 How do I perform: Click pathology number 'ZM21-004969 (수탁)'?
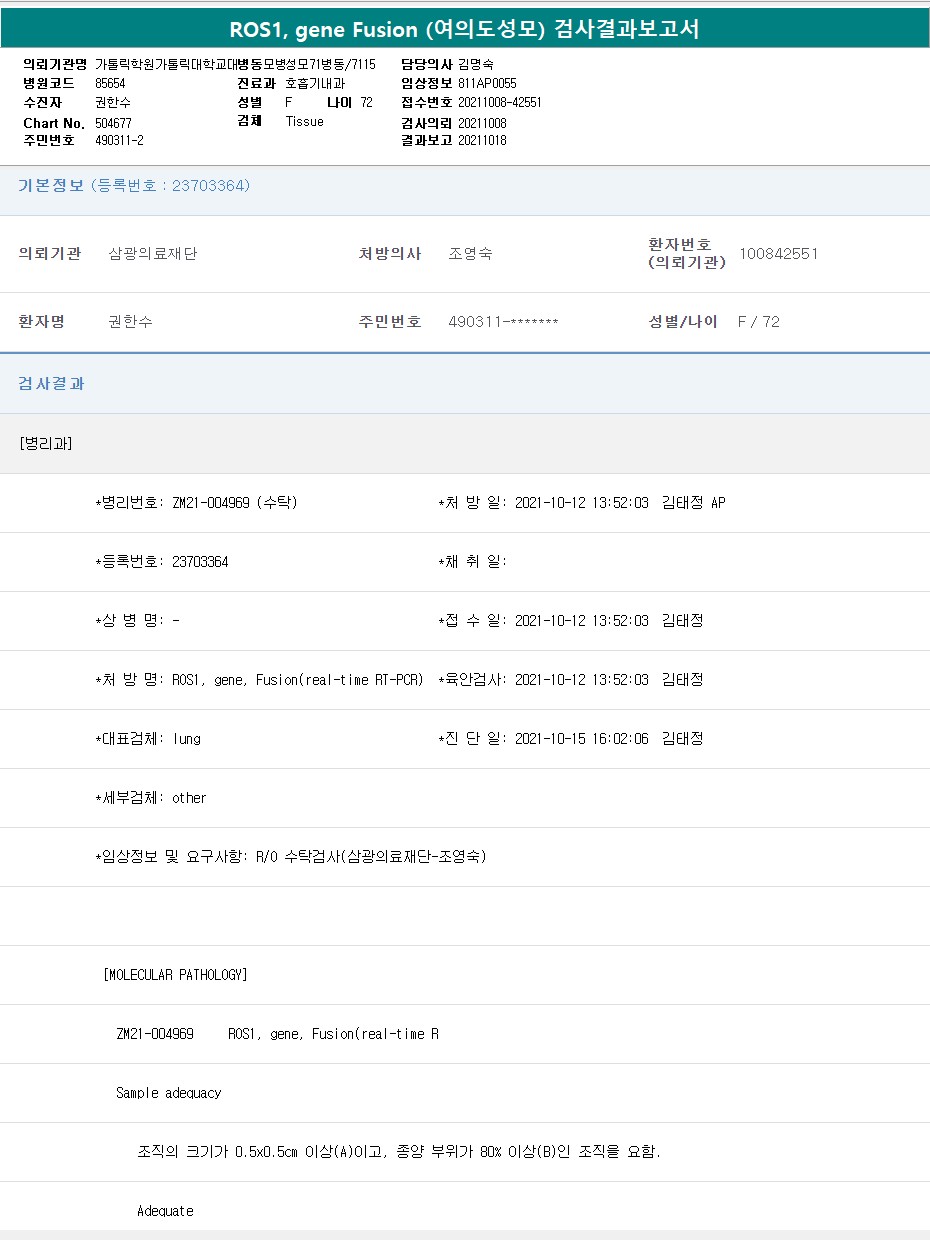pos(234,503)
